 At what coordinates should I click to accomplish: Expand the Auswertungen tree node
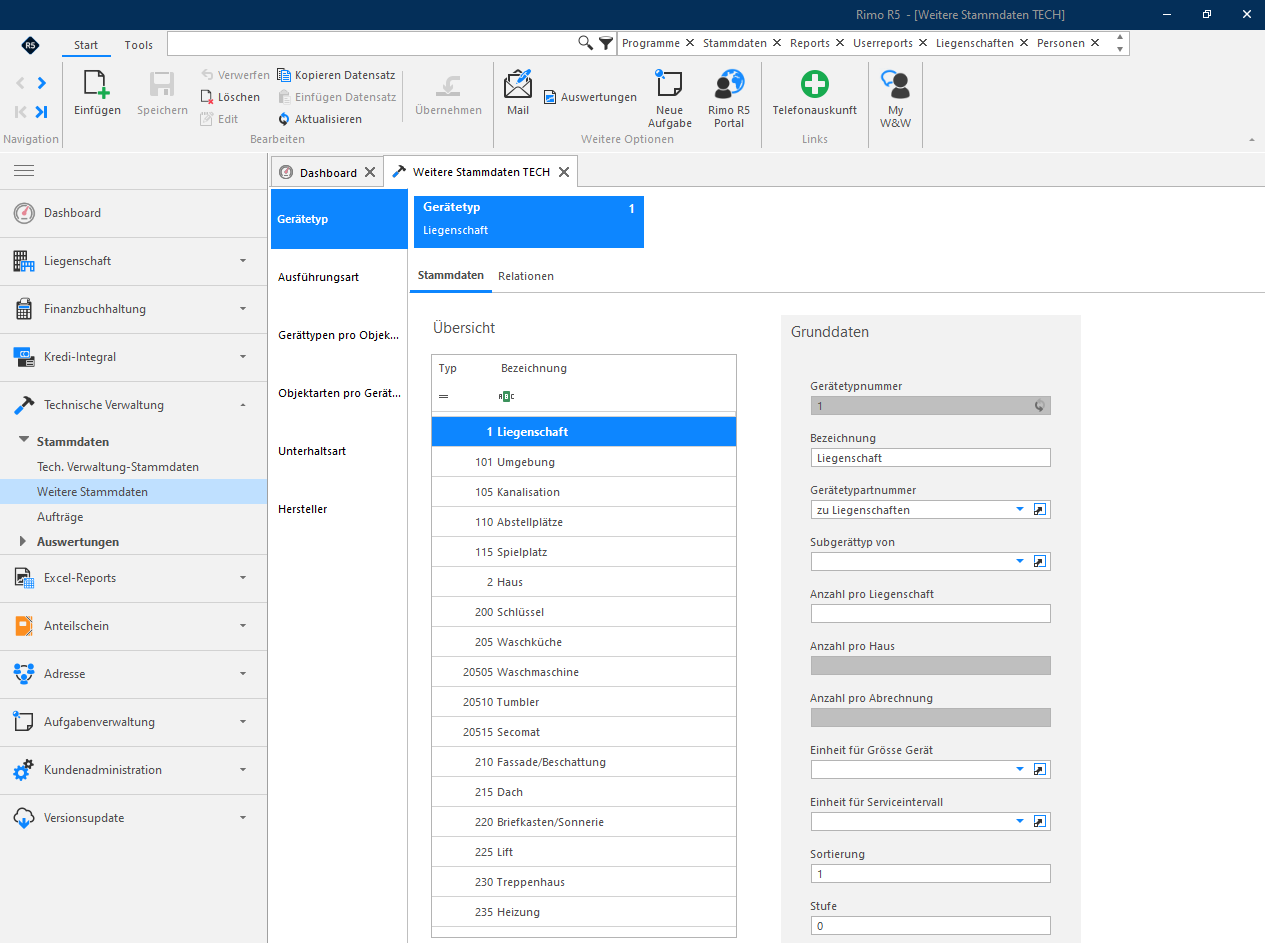click(x=24, y=542)
